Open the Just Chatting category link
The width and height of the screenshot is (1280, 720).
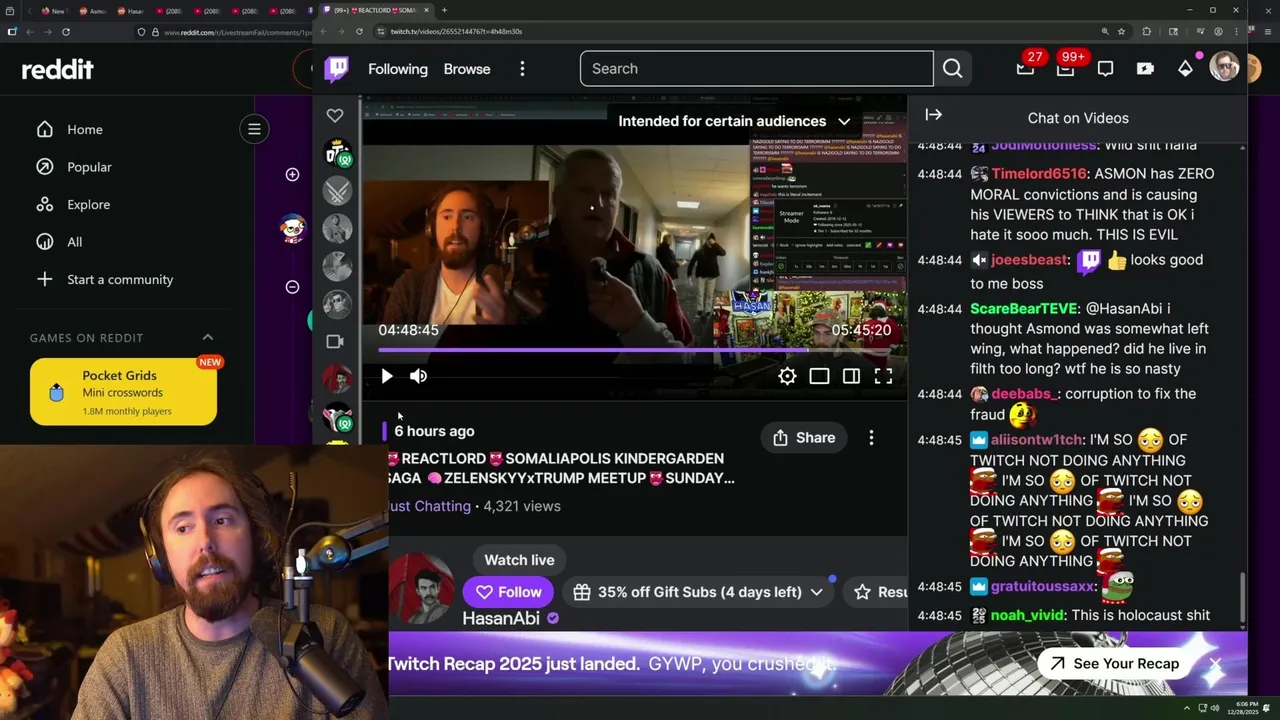pos(430,506)
